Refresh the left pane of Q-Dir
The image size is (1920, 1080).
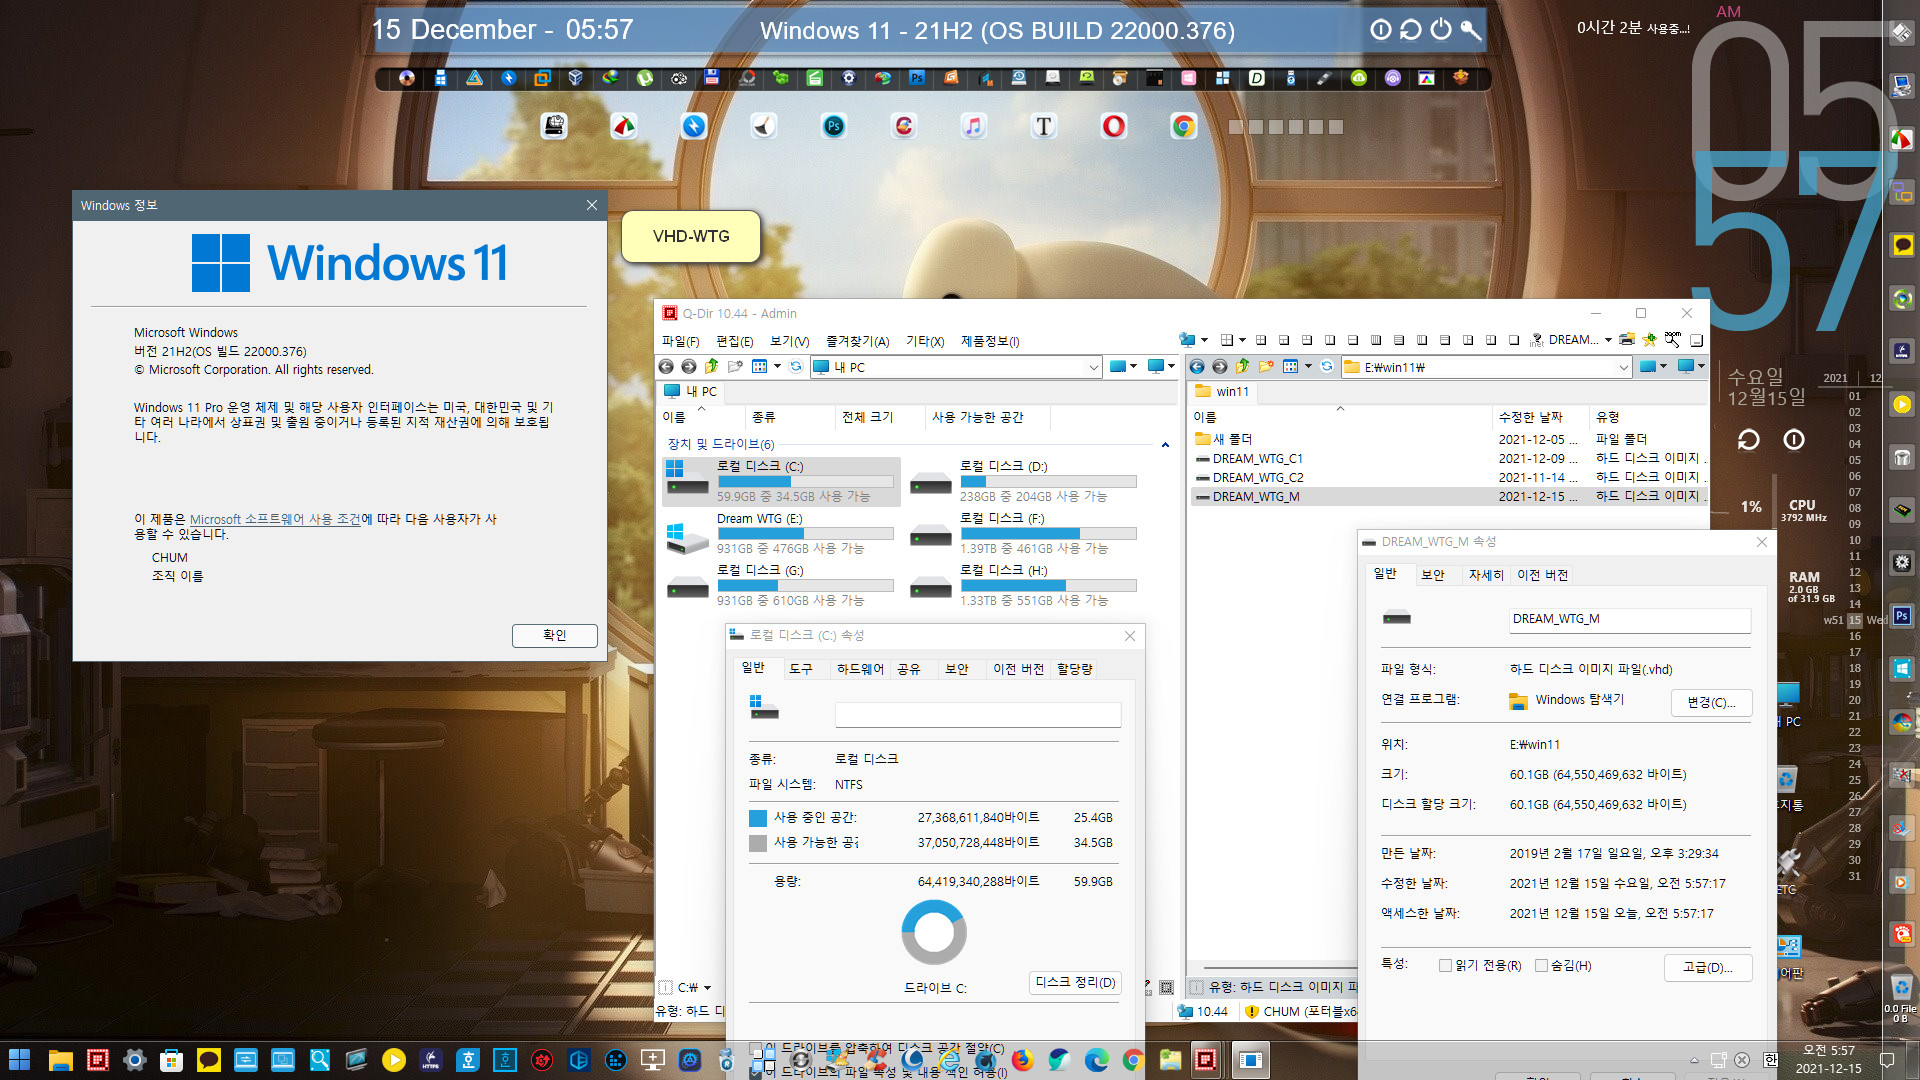click(796, 367)
